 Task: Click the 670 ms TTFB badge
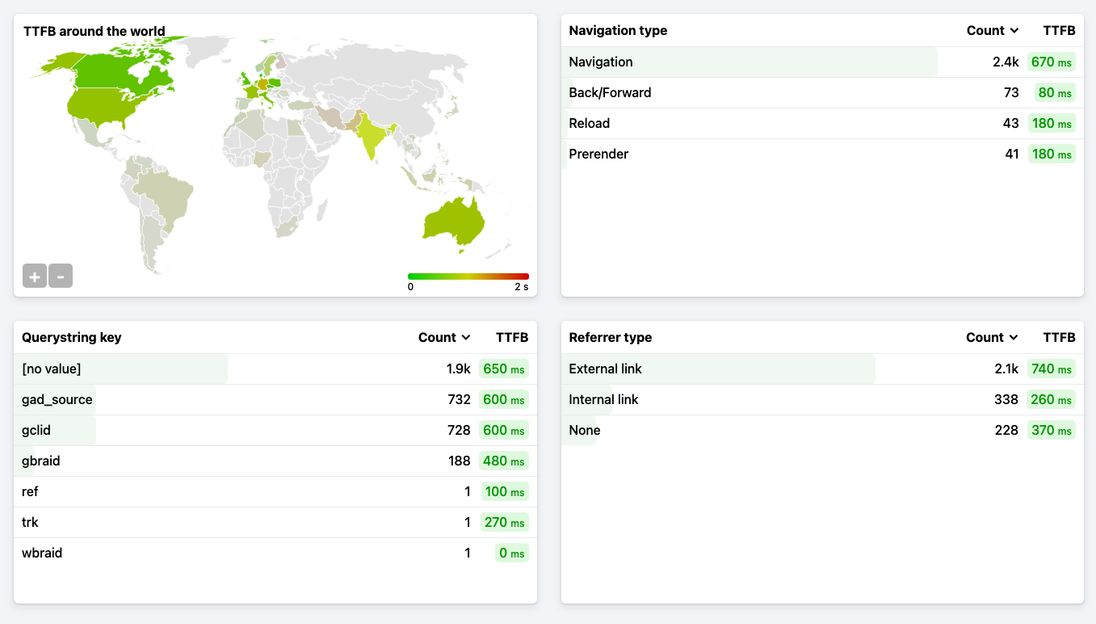[1051, 62]
